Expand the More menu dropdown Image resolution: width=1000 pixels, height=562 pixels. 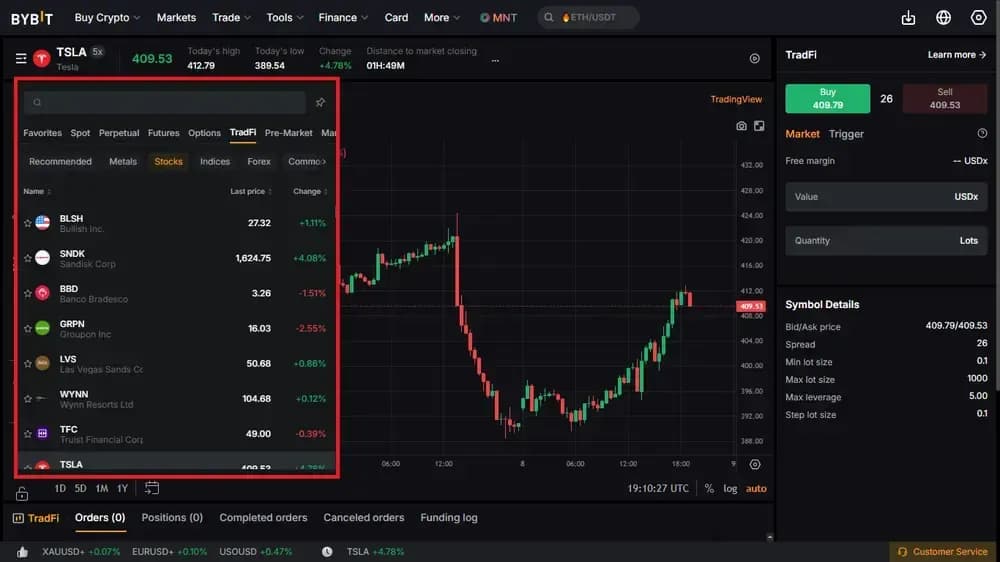coord(442,18)
